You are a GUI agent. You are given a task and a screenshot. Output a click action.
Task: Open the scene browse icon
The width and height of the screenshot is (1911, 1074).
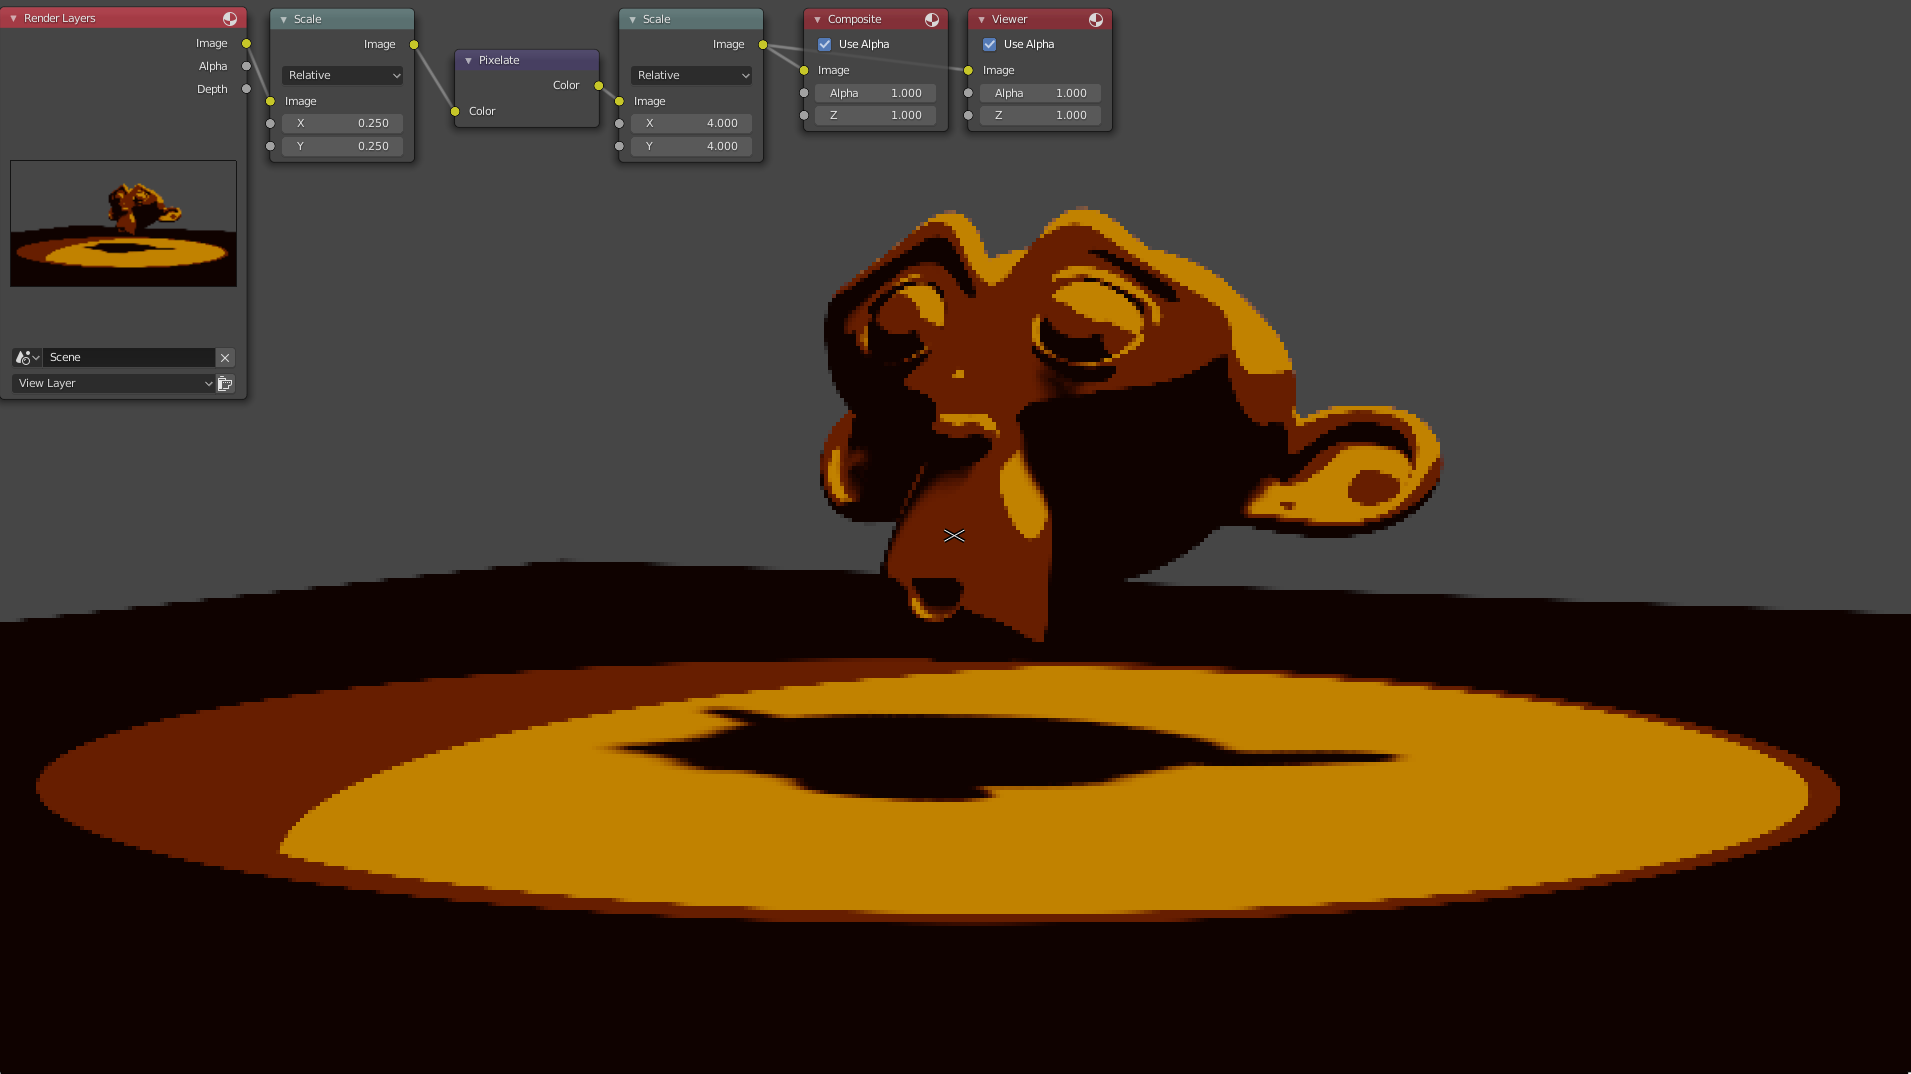coord(27,357)
